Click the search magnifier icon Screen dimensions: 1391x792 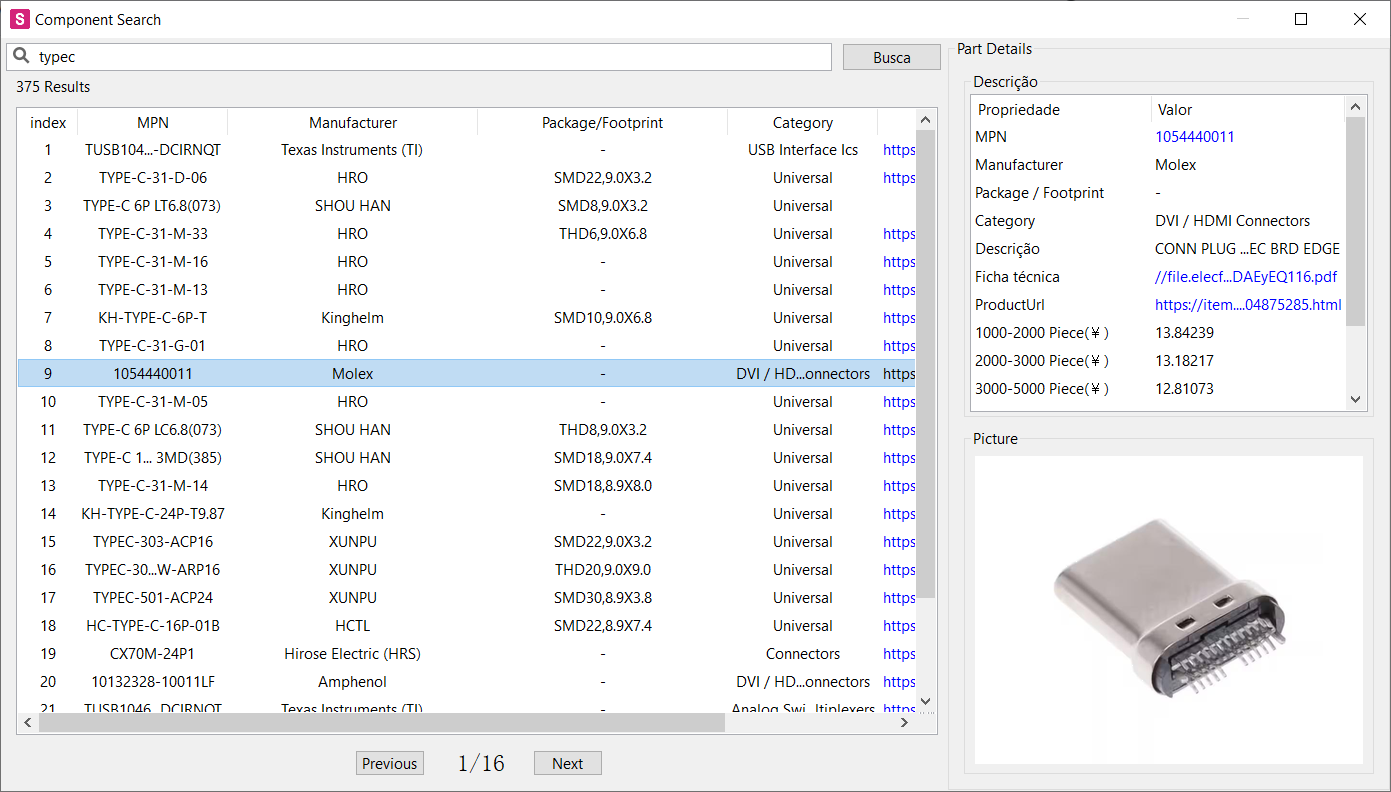(x=20, y=57)
